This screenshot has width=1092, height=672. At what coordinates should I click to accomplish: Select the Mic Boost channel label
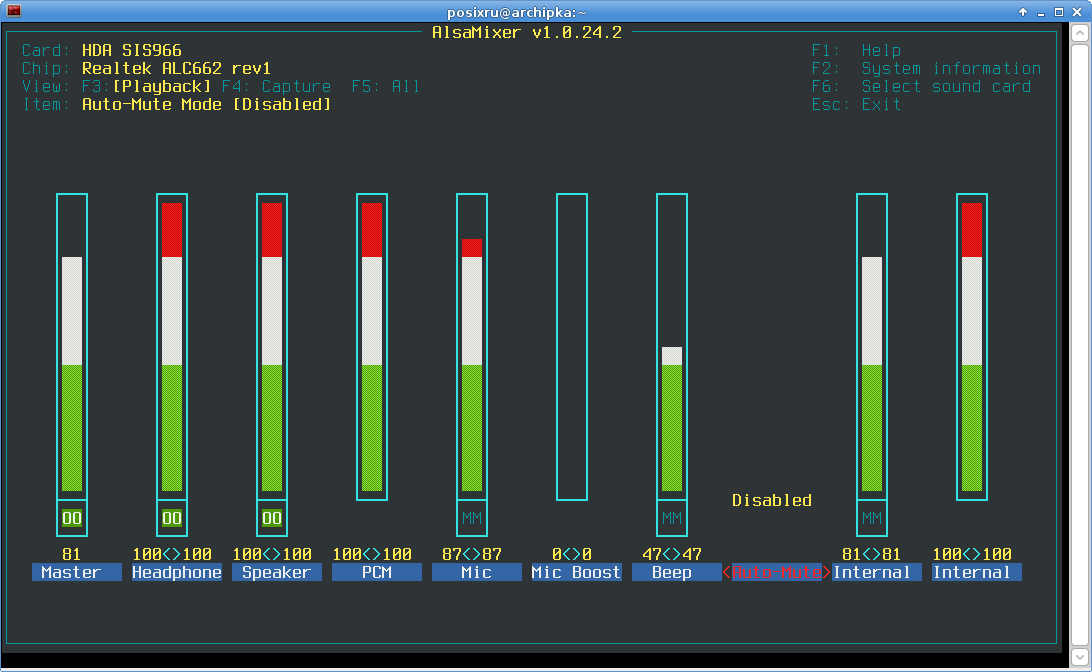pos(577,572)
